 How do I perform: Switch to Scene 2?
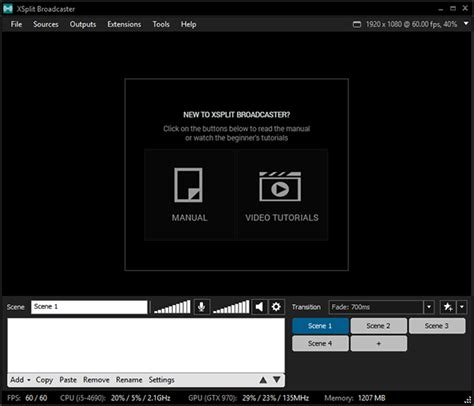pyautogui.click(x=379, y=326)
